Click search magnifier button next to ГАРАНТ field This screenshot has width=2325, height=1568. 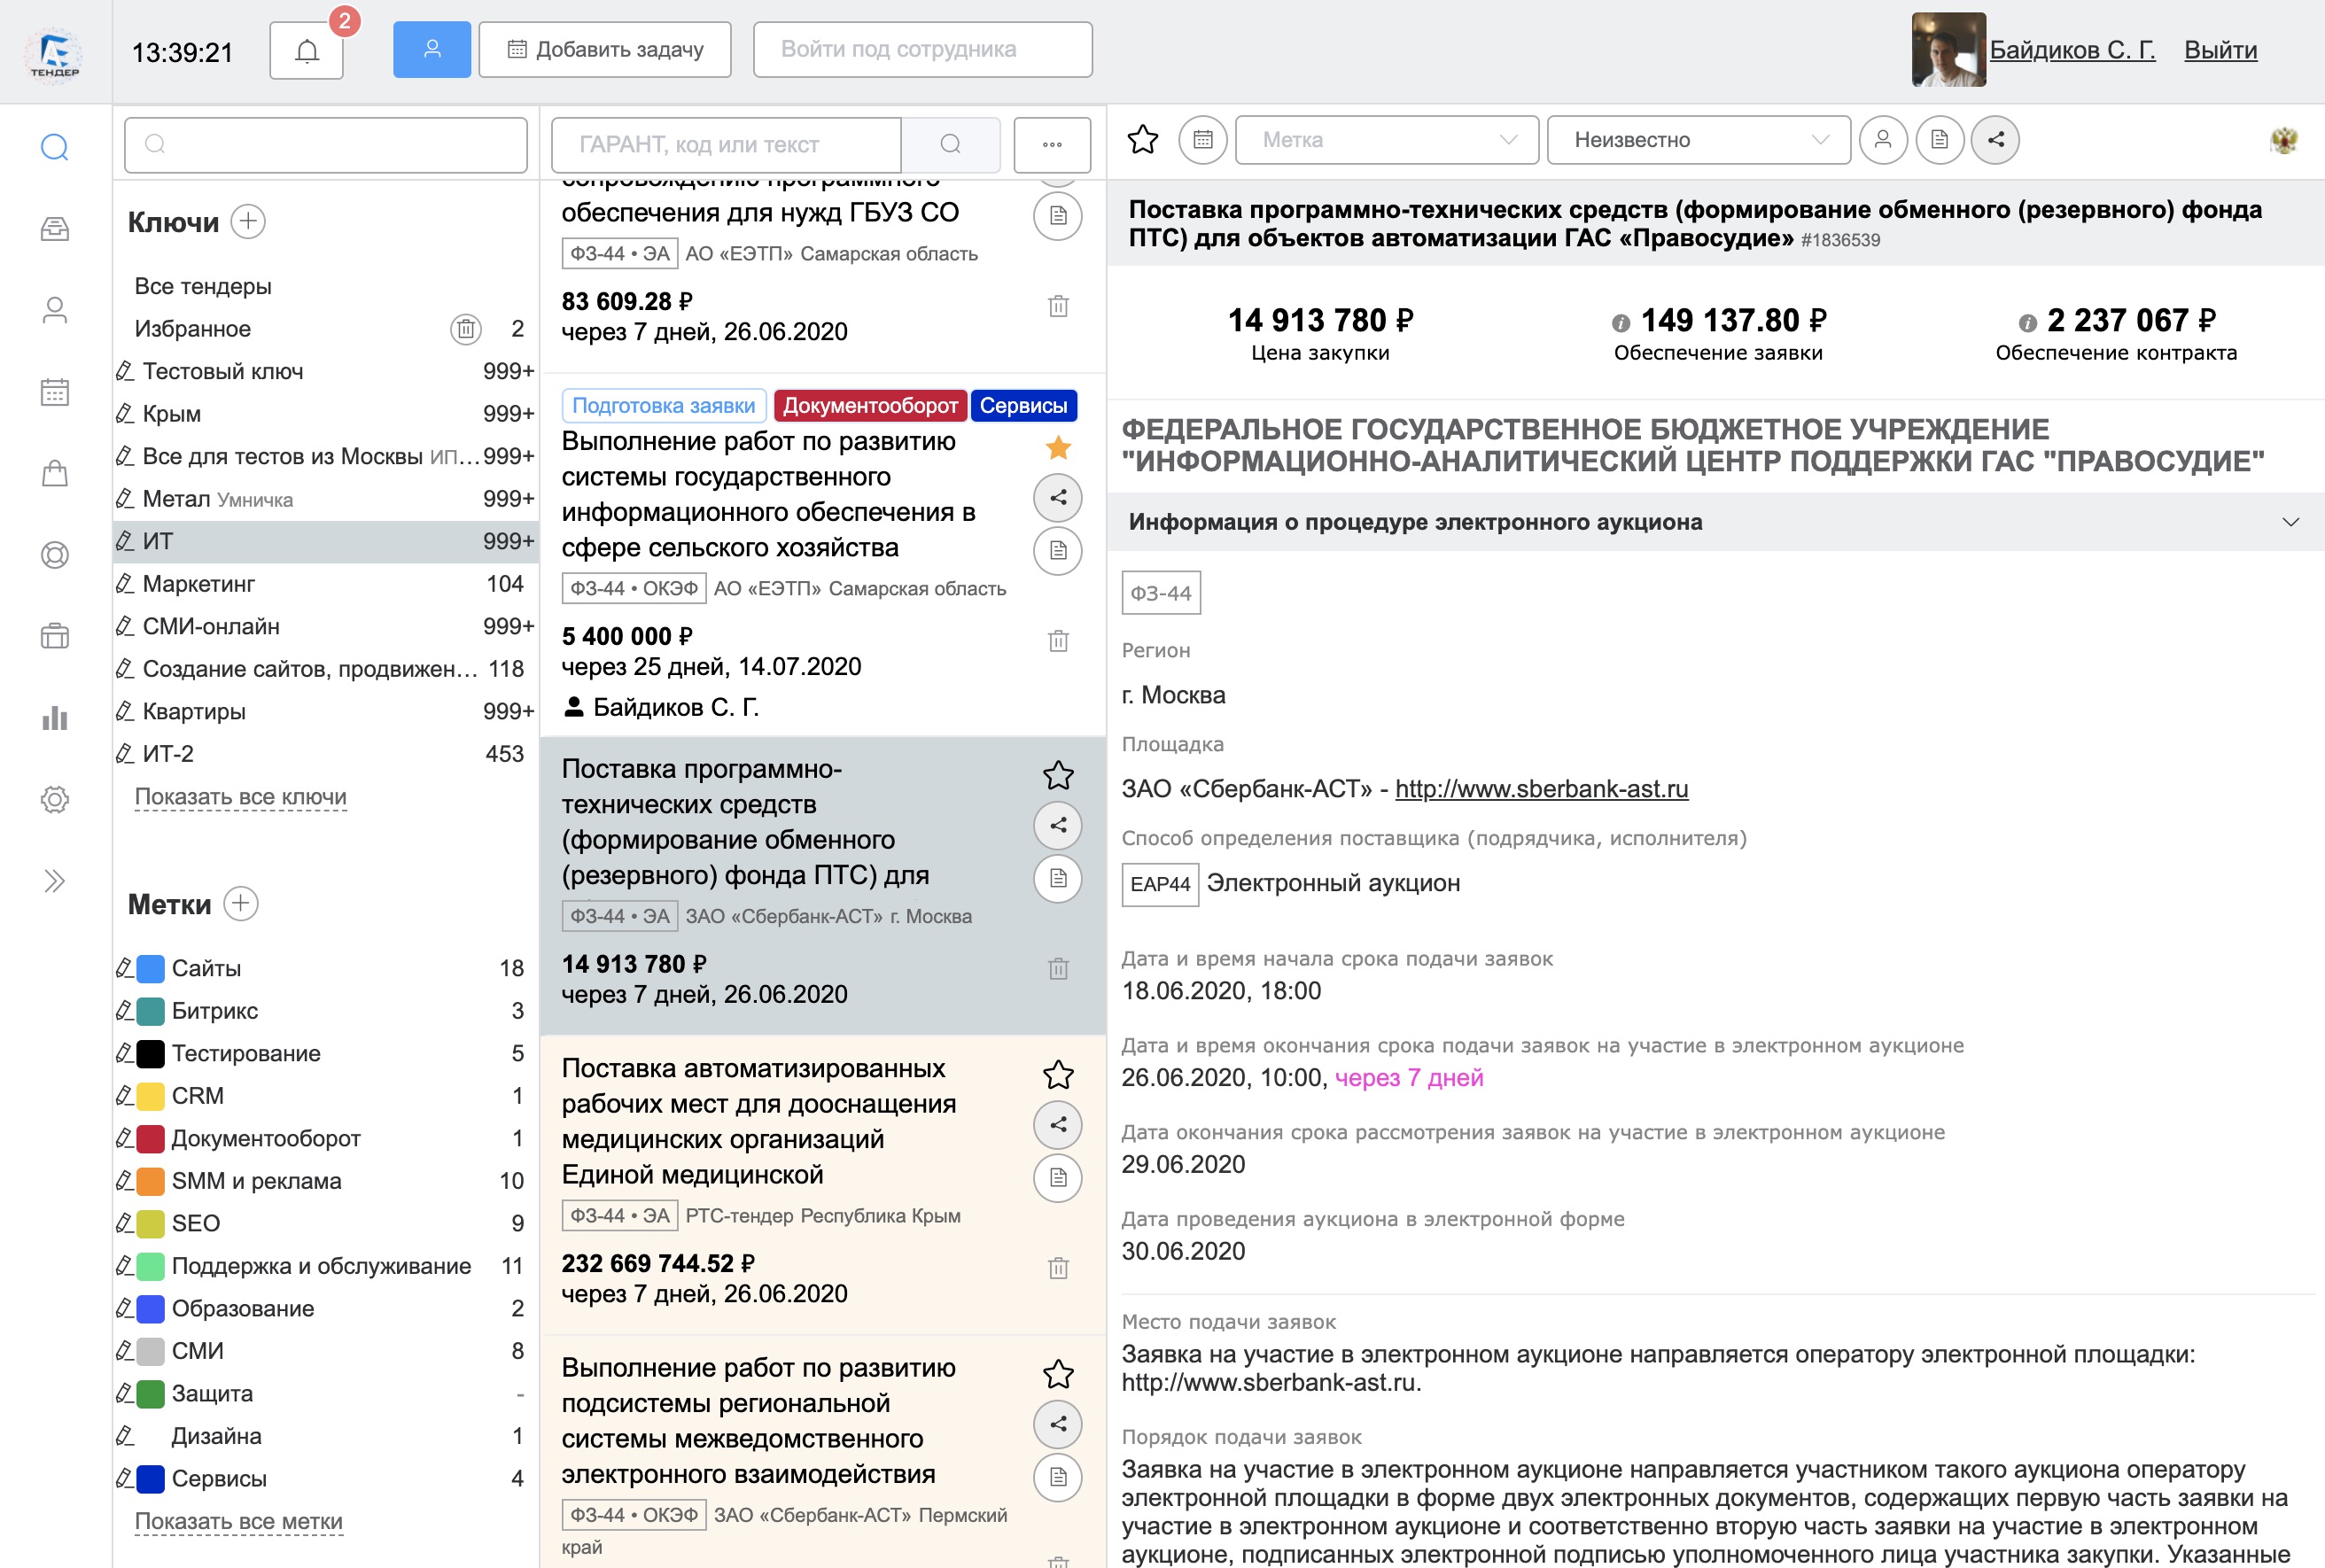[x=951, y=144]
